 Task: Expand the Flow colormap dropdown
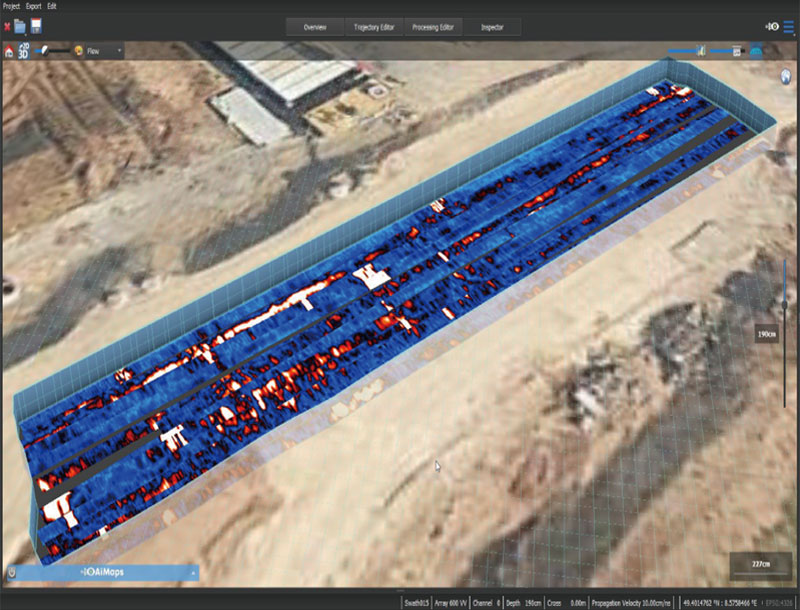pos(119,50)
